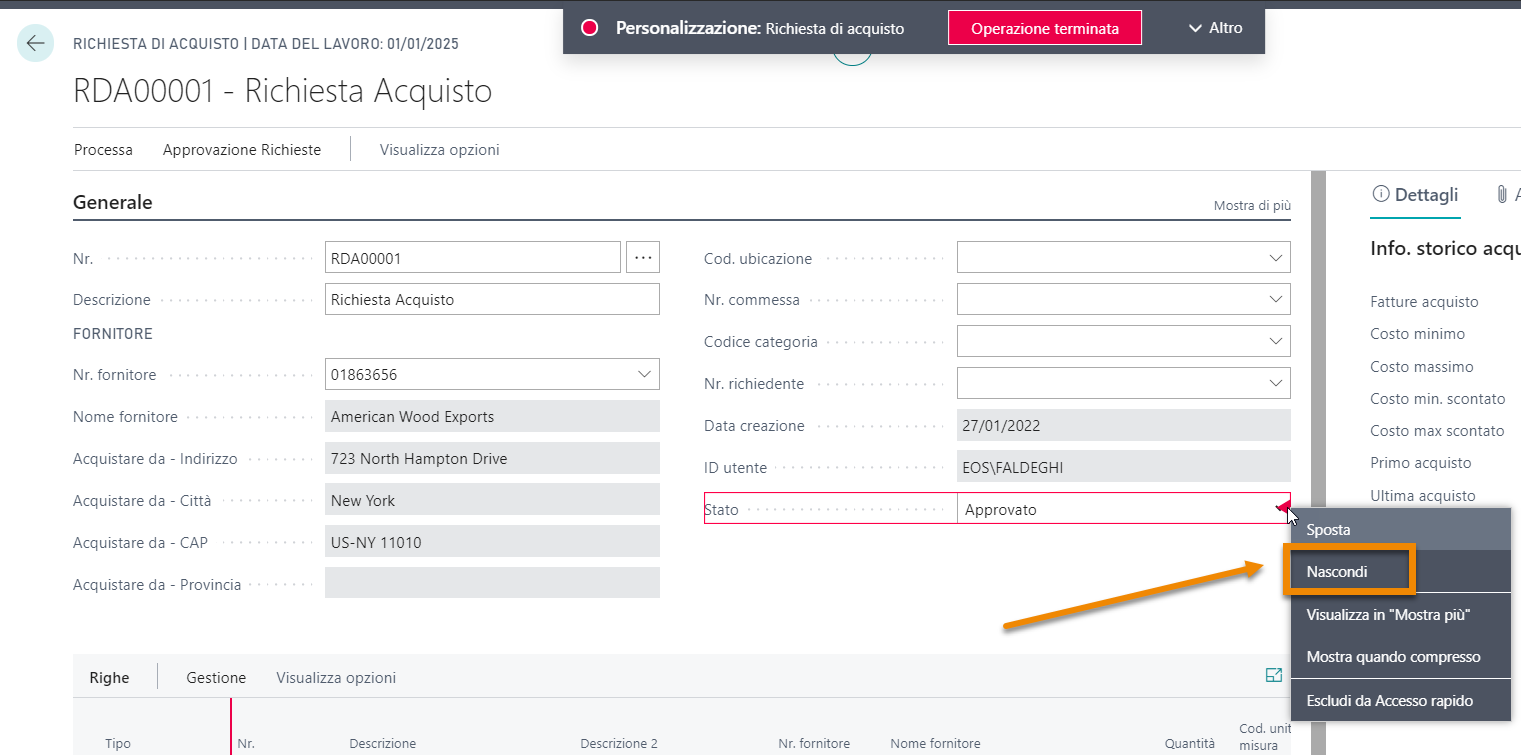The image size is (1521, 755).
Task: Choose Sposta in the context menu
Action: [1328, 529]
